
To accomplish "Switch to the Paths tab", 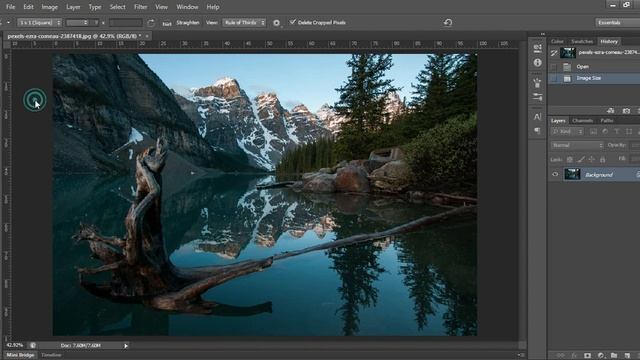I will pyautogui.click(x=607, y=120).
